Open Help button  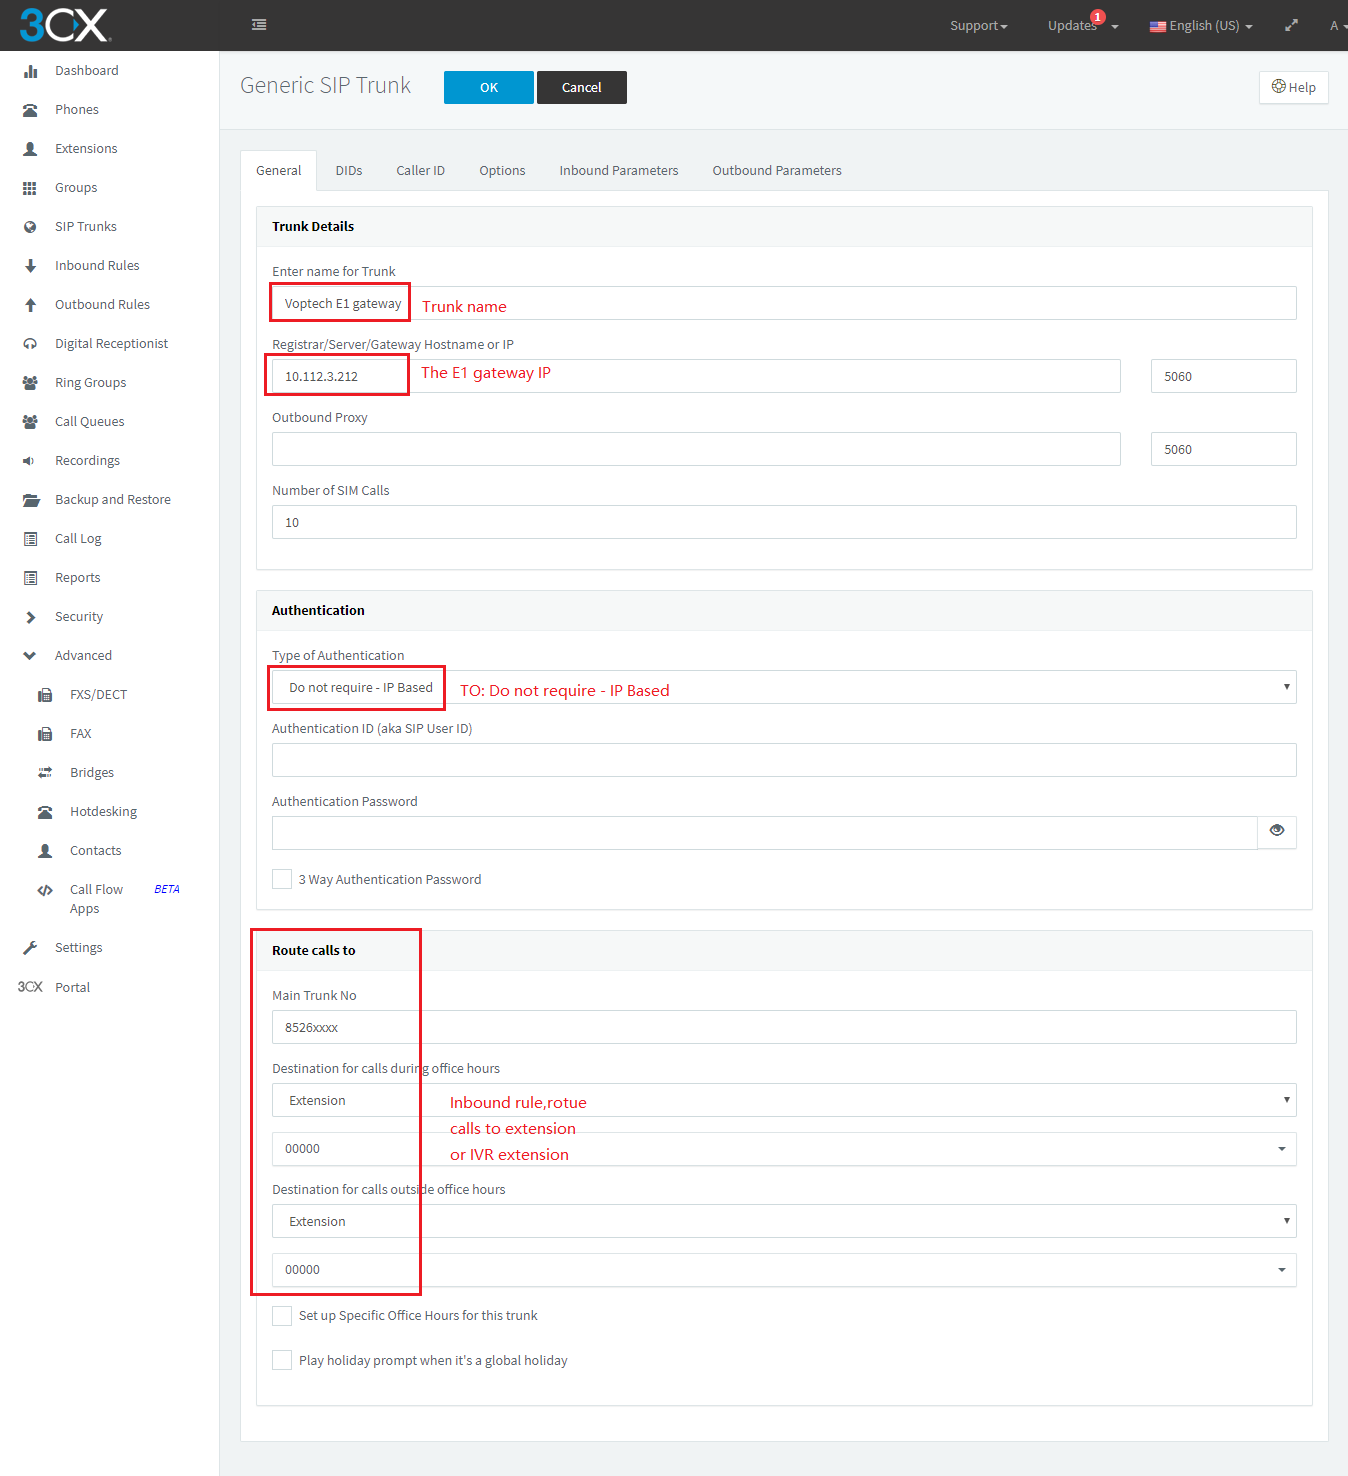(x=1293, y=87)
